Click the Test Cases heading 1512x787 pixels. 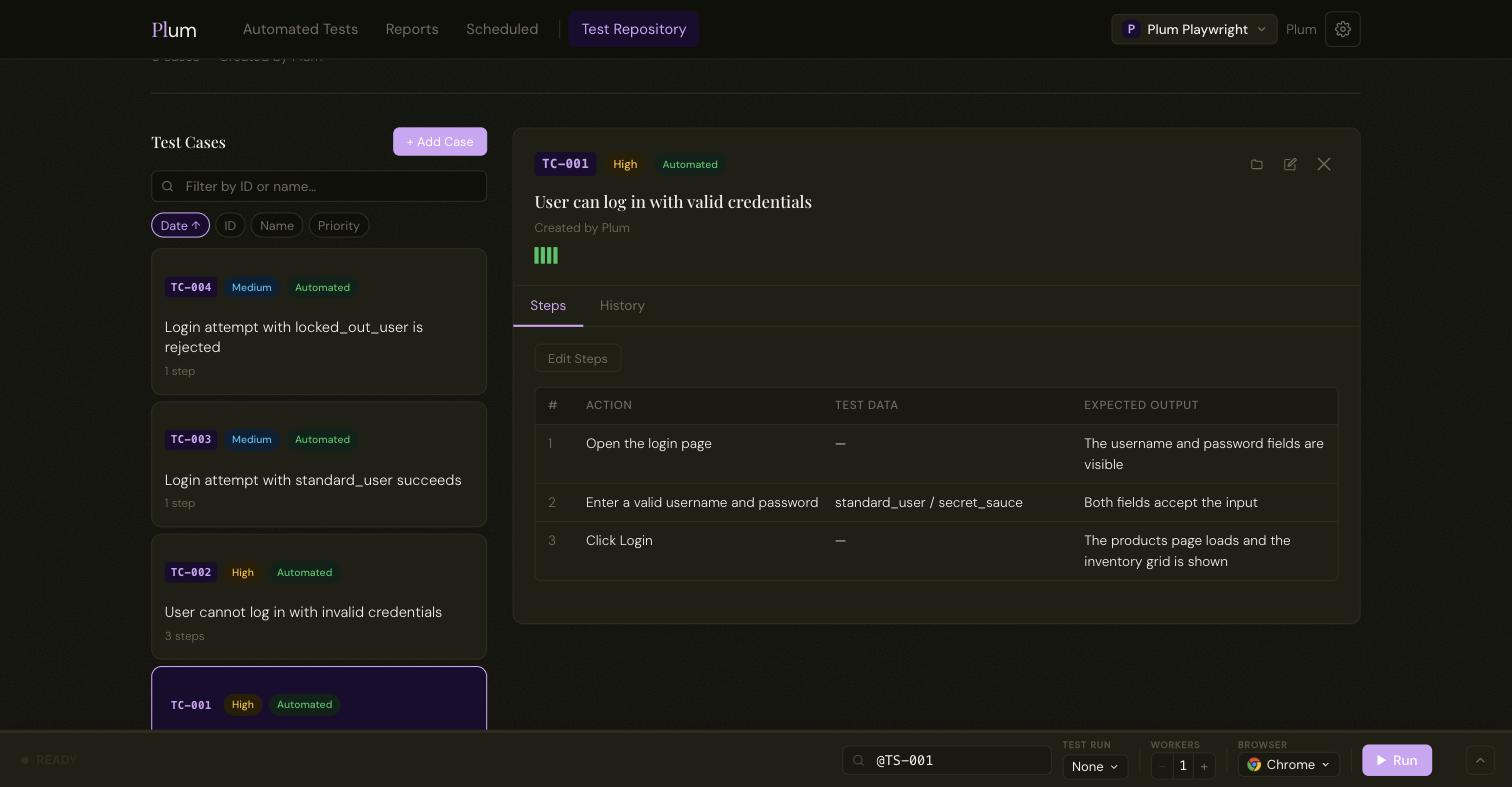188,142
